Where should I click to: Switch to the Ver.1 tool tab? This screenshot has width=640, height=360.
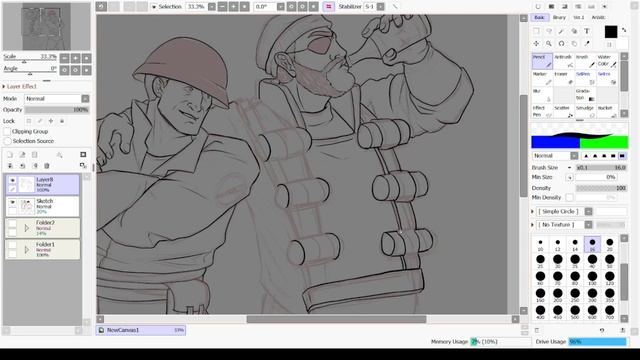[579, 18]
